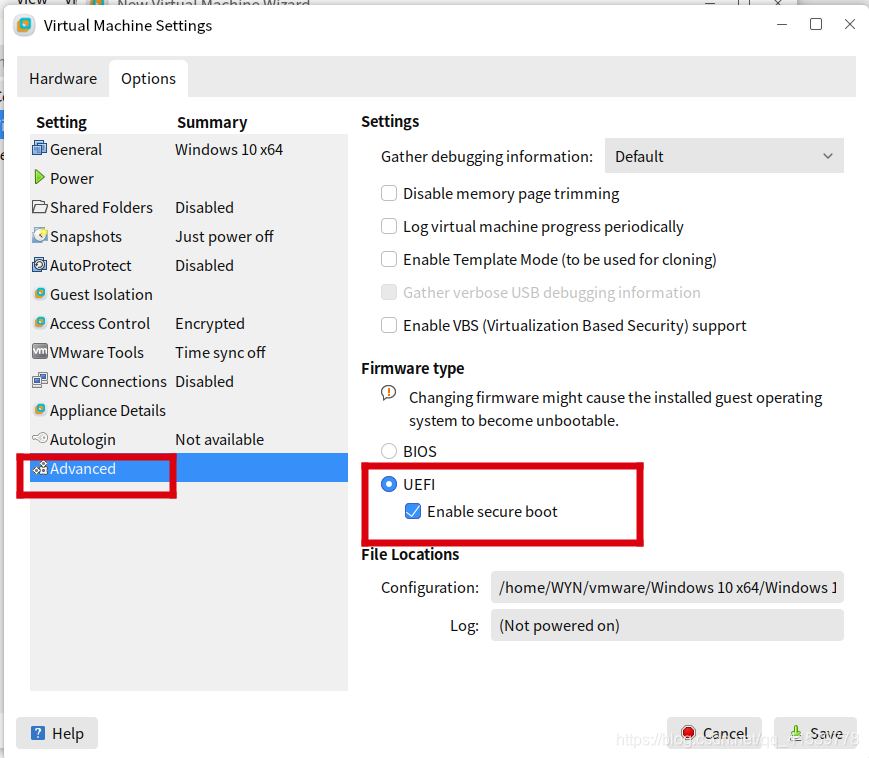Screen dimensions: 869x758
Task: Select Power row in settings list
Action: pos(189,178)
